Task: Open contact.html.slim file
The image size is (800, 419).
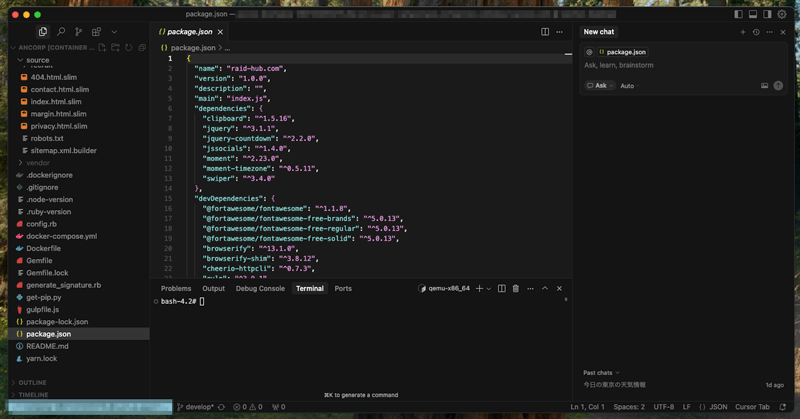Action: 60,89
